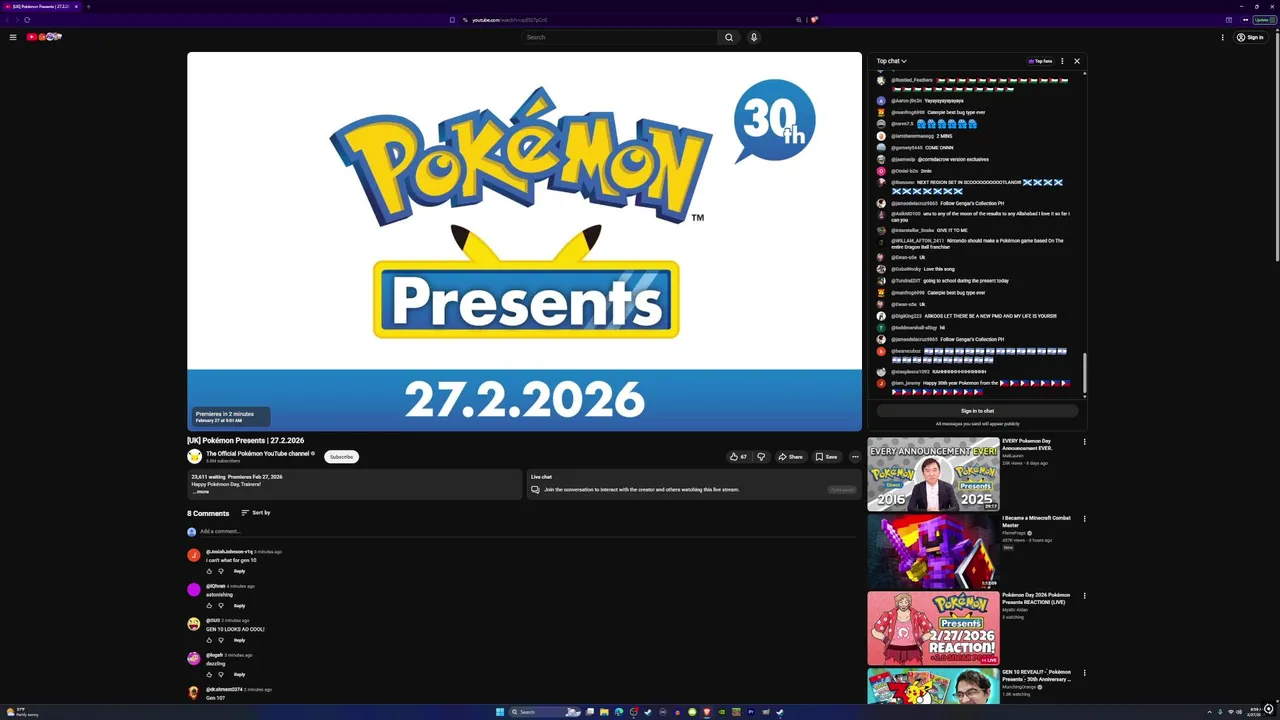Click the live chat scrollbar
Viewport: 1280px width, 720px height.
coord(1084,375)
